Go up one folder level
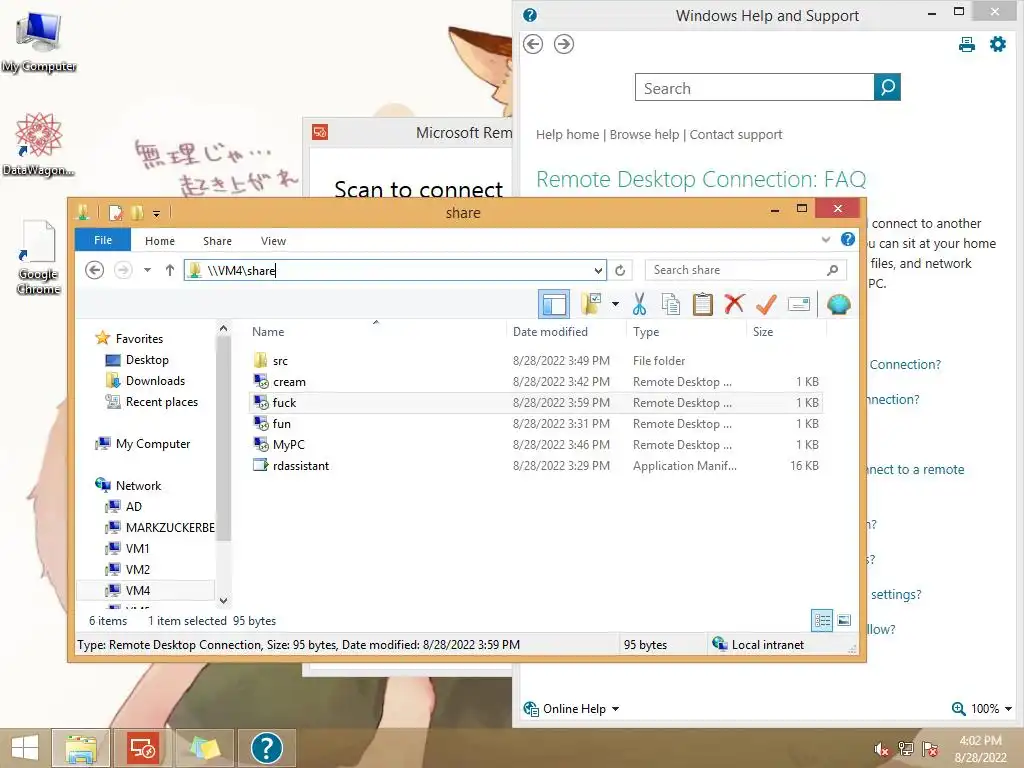1024x768 pixels. pos(170,270)
